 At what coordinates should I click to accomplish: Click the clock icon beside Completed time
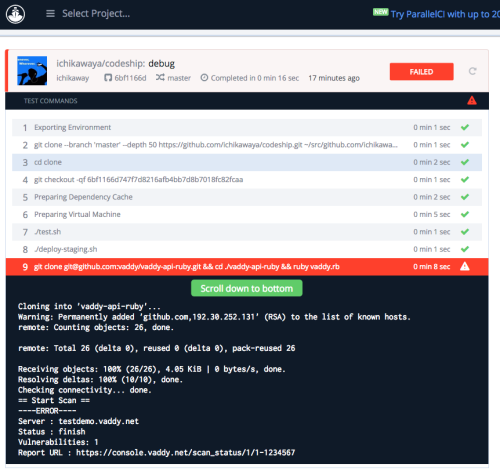[x=204, y=78]
